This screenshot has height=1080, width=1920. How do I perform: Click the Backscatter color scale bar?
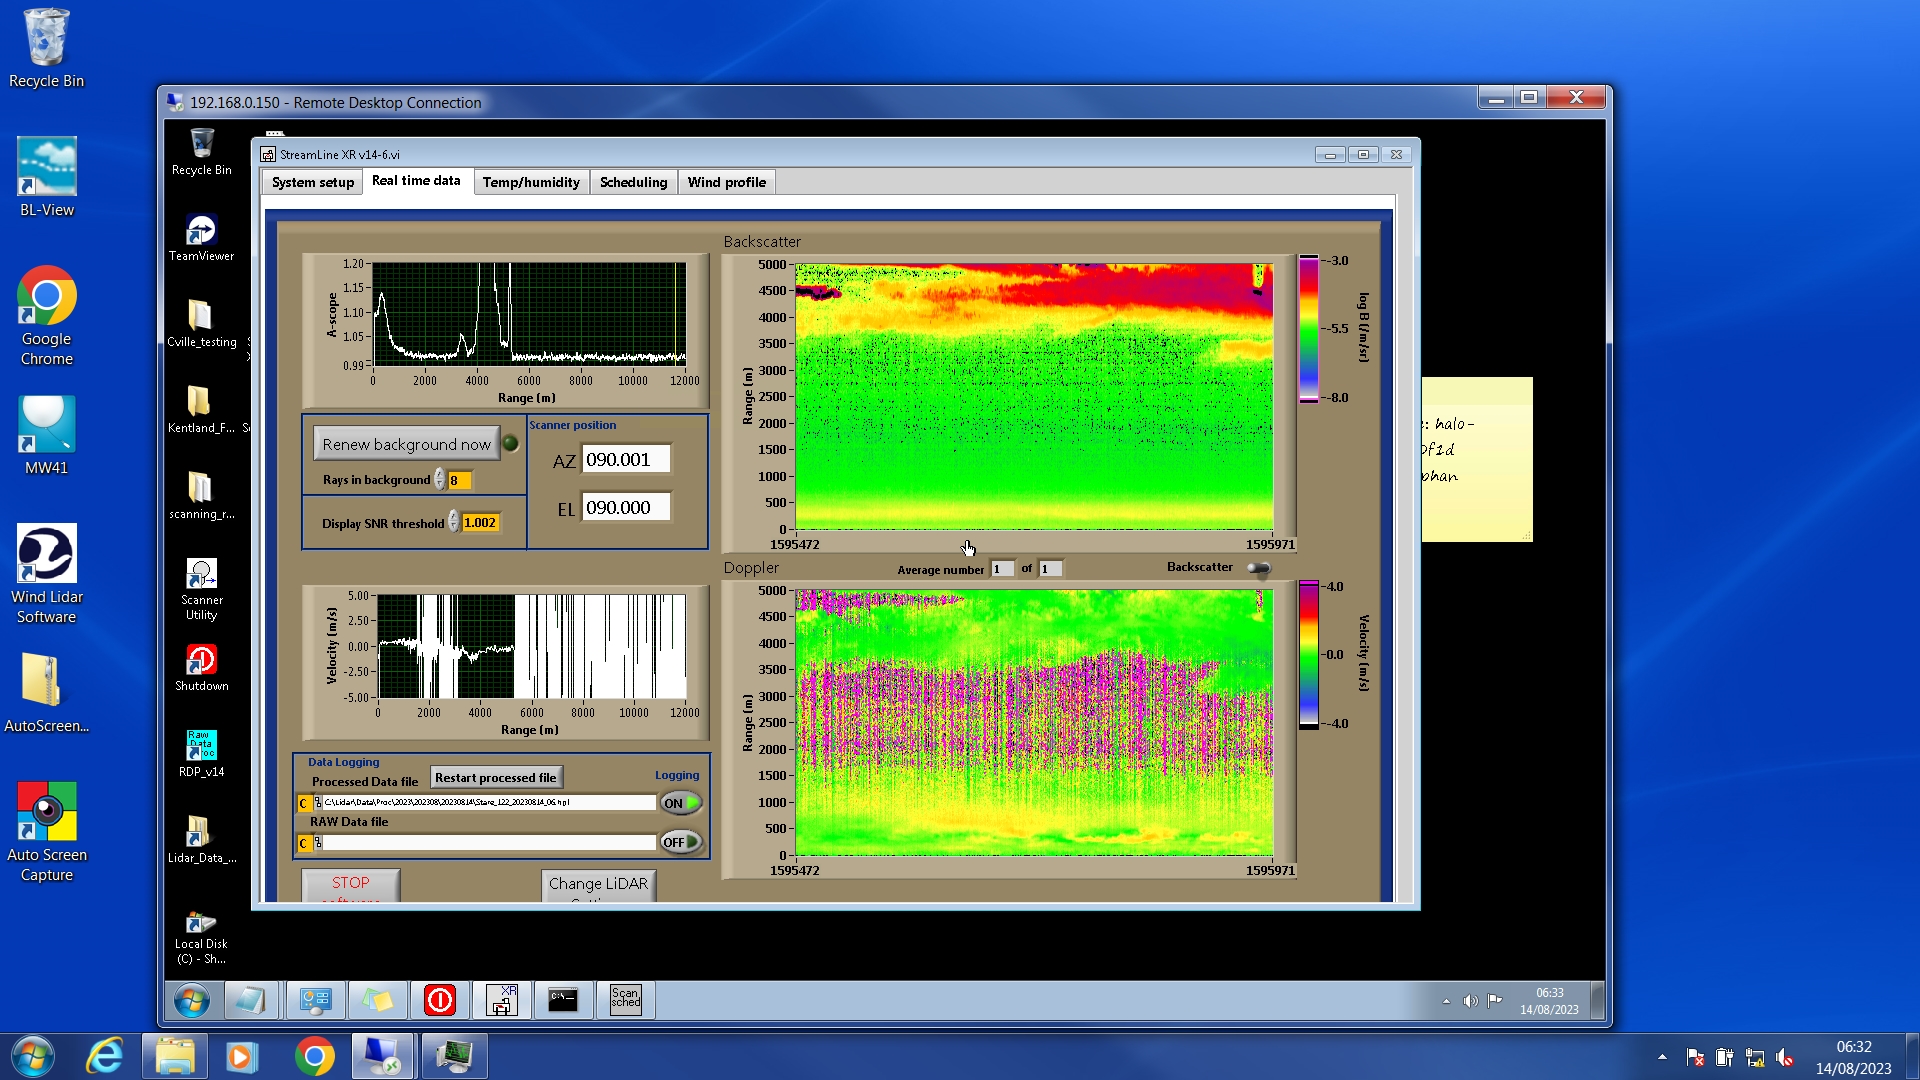click(1308, 328)
